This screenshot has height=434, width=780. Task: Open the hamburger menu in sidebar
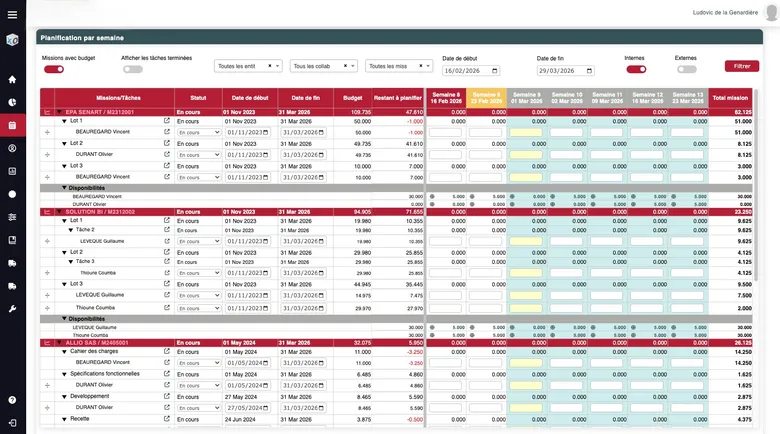click(x=12, y=12)
